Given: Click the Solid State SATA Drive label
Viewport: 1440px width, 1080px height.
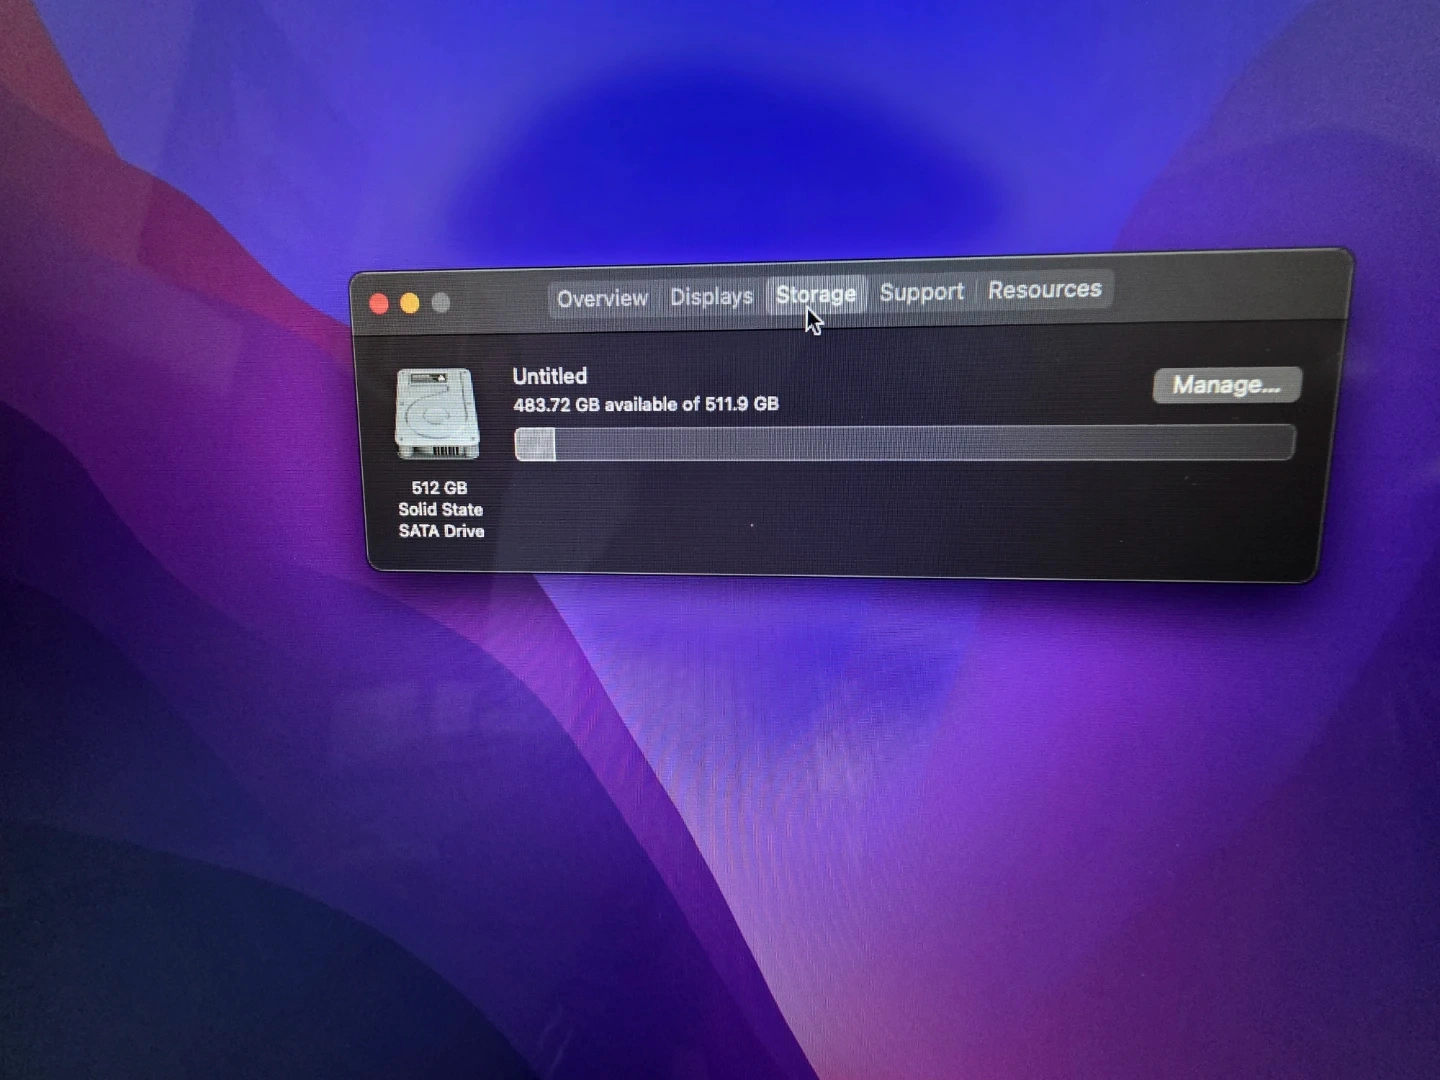Looking at the screenshot, I should point(441,520).
